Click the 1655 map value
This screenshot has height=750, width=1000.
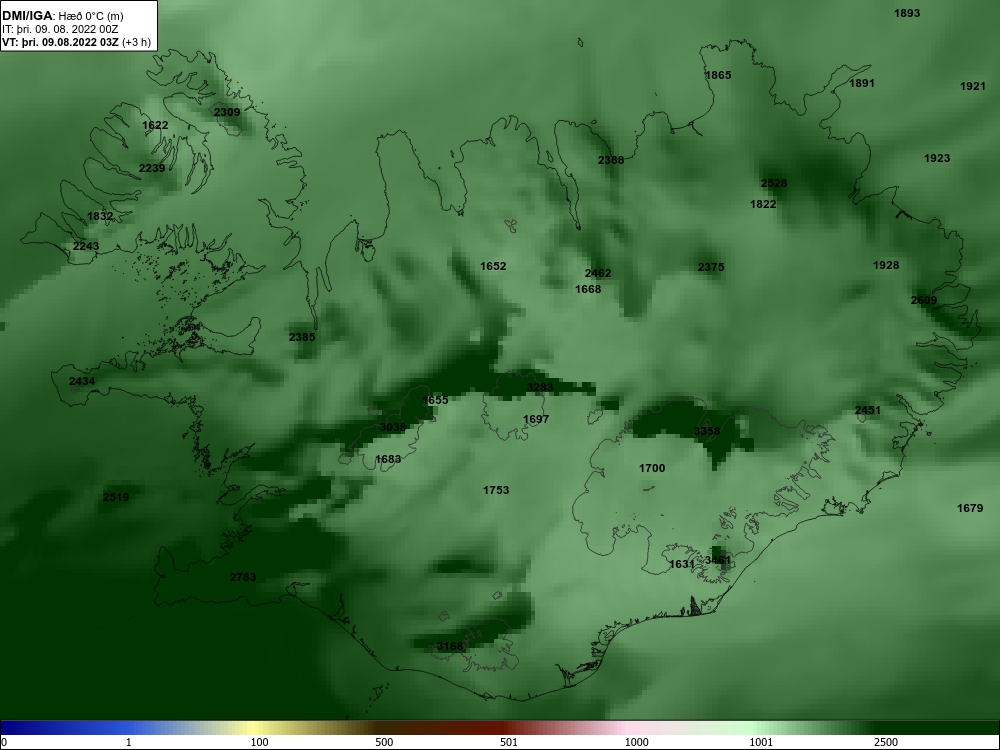click(435, 400)
